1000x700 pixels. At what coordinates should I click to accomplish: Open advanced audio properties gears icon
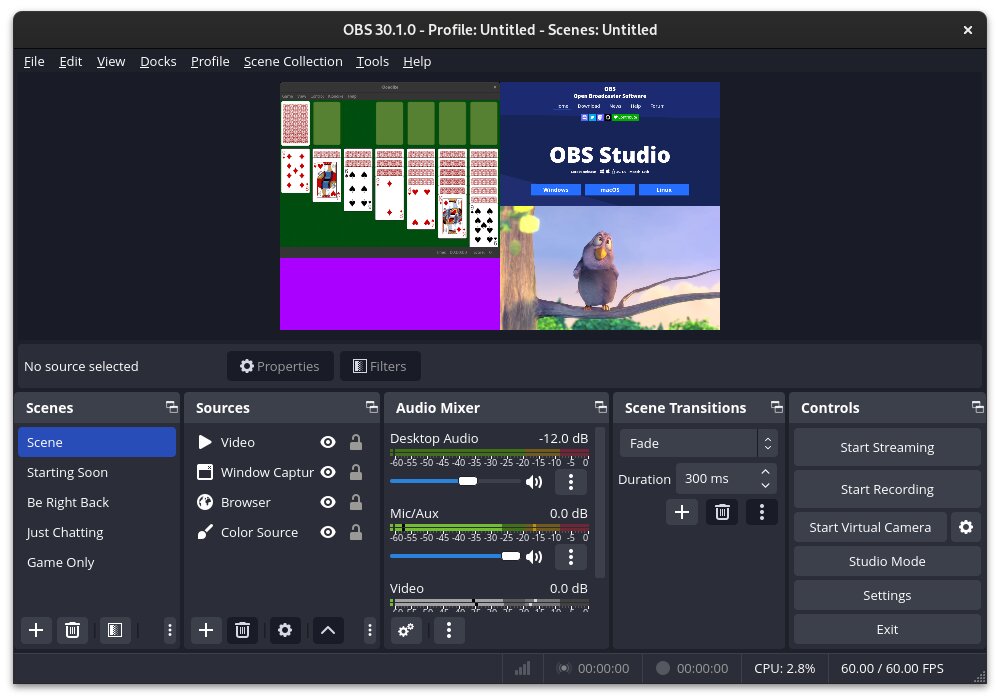pyautogui.click(x=406, y=631)
